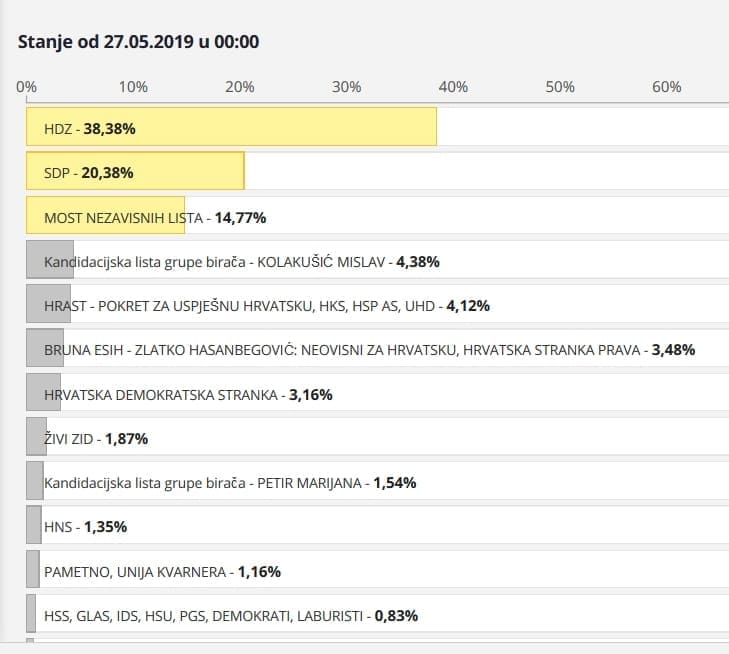Select the BRUNA ESIH - ZLATKO HASANBEGOVIĆ row
Image resolution: width=729 pixels, height=654 pixels.
[368, 350]
